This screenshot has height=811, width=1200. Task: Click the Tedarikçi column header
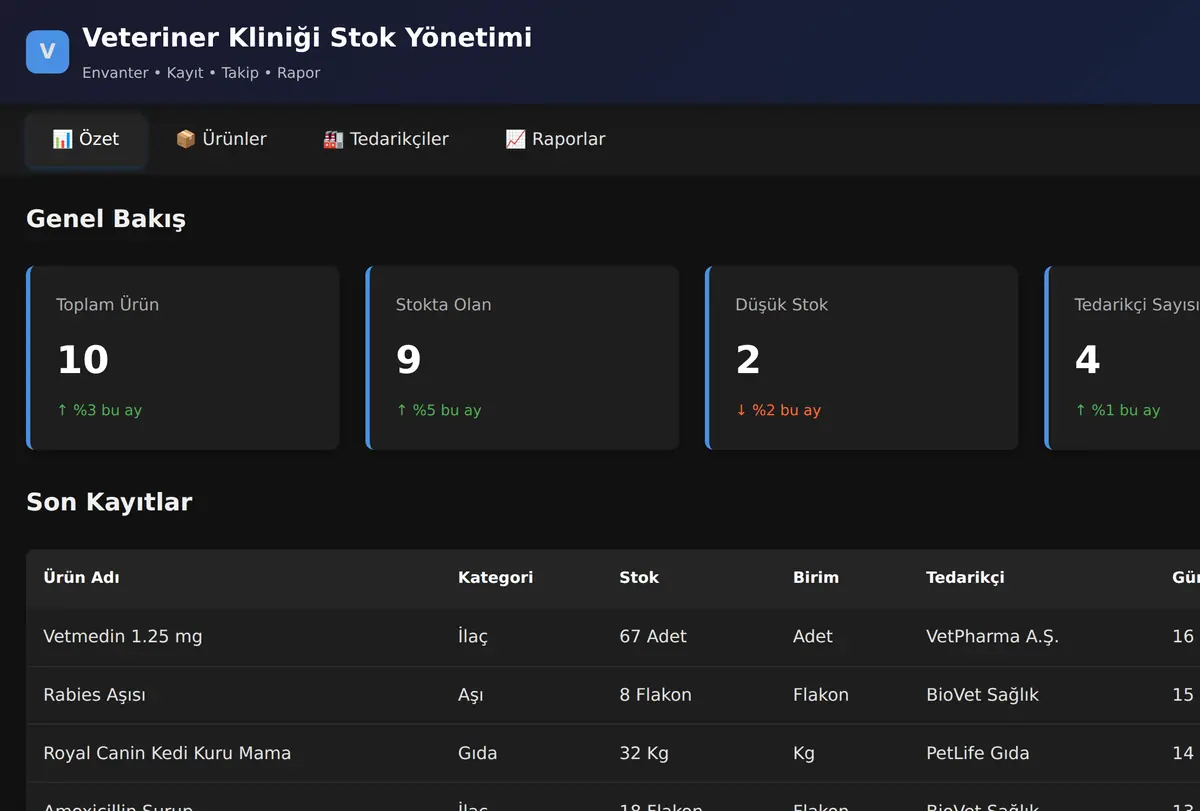[965, 577]
